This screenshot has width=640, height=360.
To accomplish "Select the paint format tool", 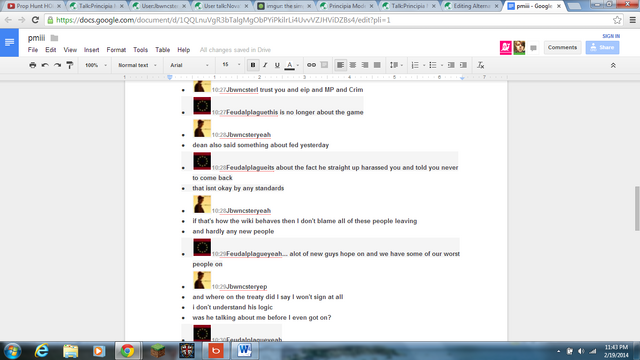I will 70,65.
